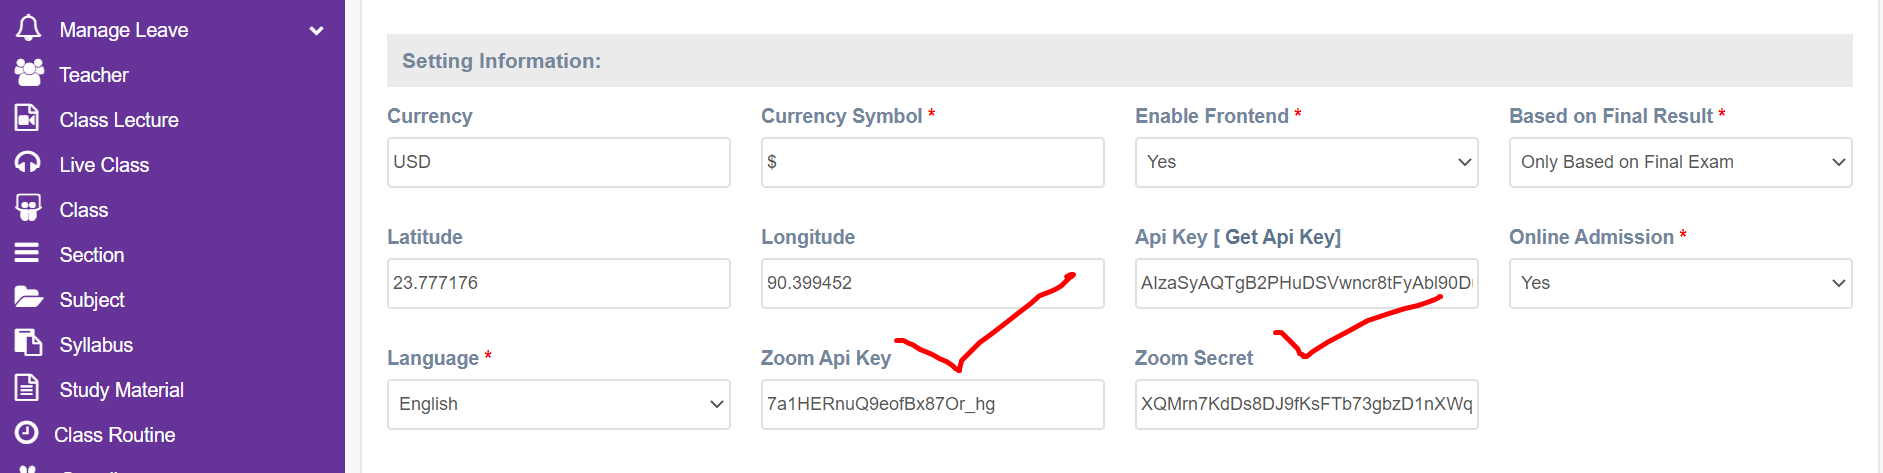Expand the Manage Leave submenu chevron
The height and width of the screenshot is (473, 1883).
(317, 30)
